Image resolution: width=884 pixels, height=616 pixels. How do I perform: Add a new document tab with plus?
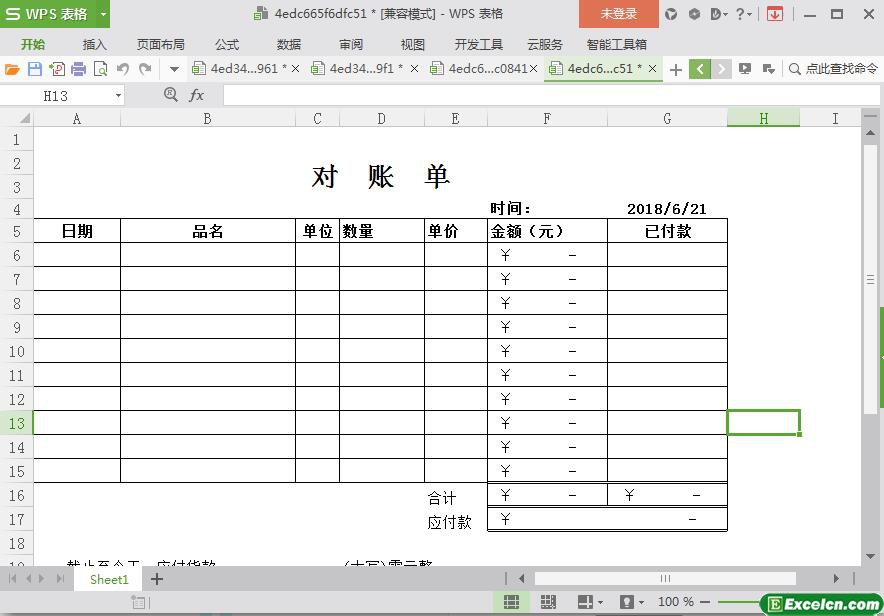point(675,69)
